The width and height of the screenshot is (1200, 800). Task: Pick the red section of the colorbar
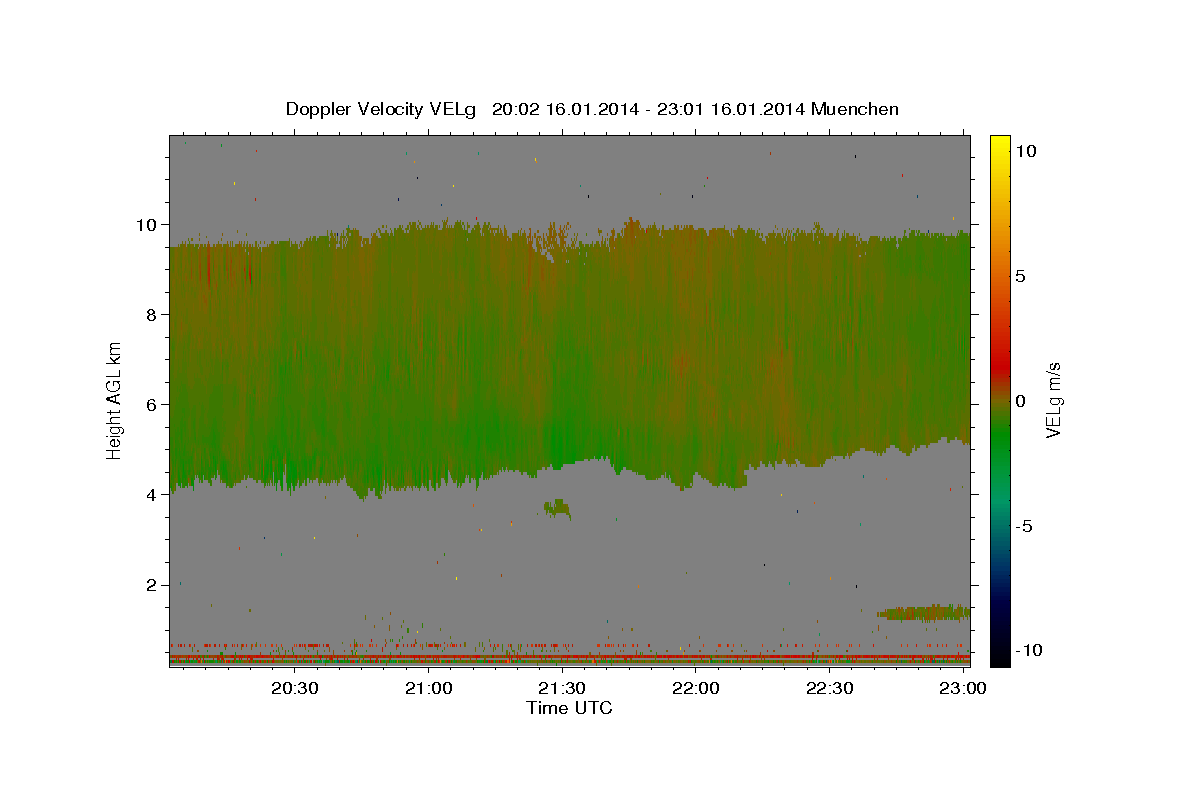[999, 365]
